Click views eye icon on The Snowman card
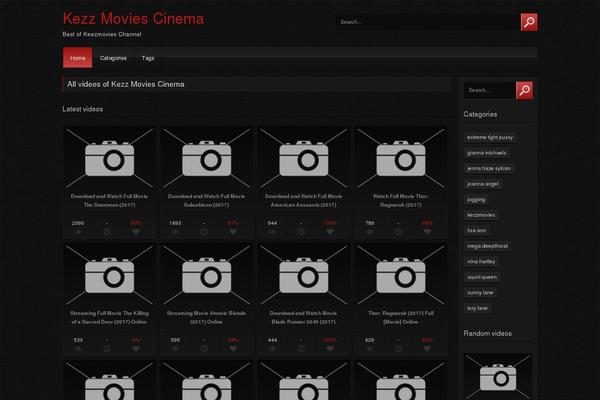Screen dimensions: 600x400 pyautogui.click(x=78, y=232)
